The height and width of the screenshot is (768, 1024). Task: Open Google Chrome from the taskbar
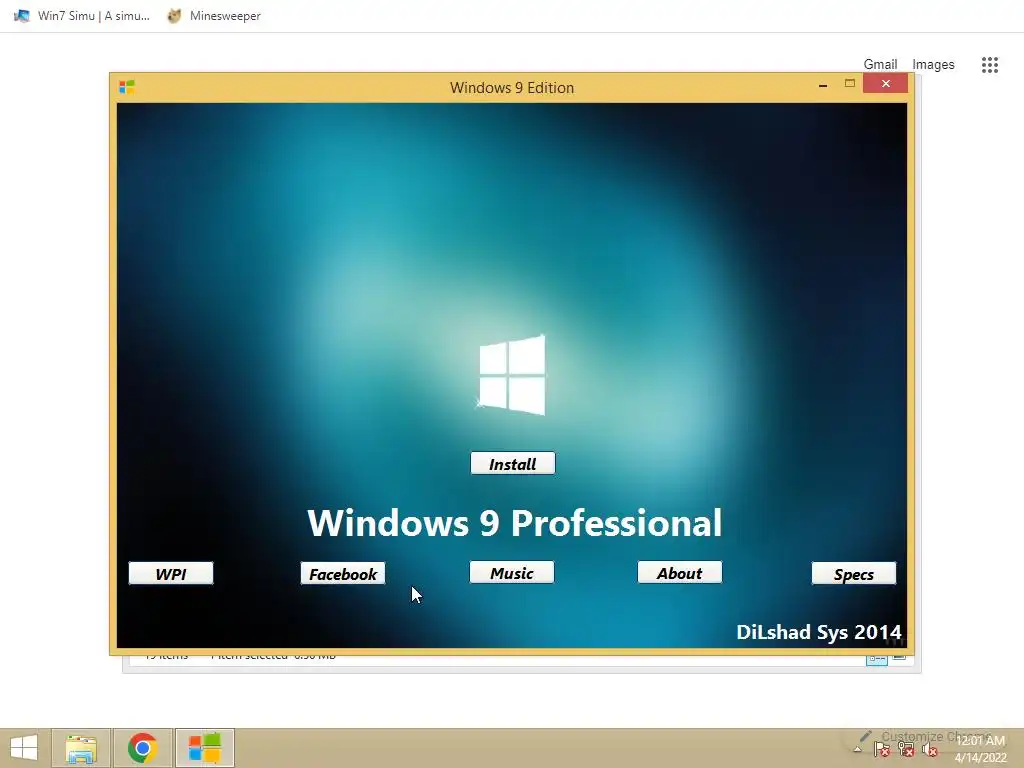[x=142, y=748]
